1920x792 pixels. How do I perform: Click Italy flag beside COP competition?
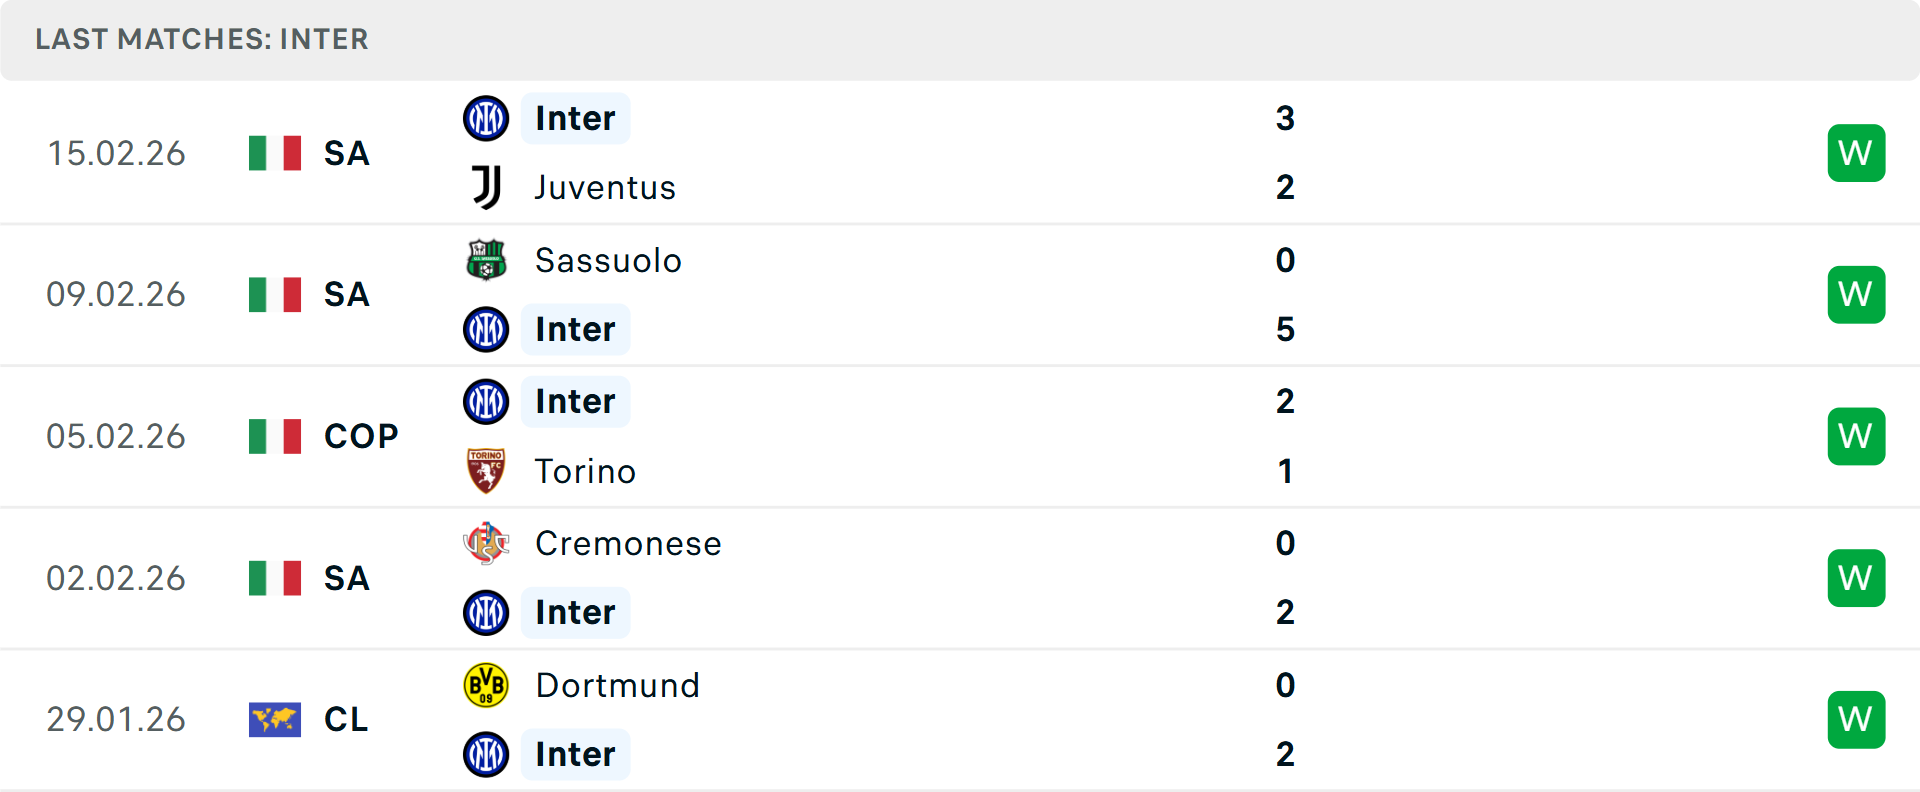pyautogui.click(x=275, y=436)
